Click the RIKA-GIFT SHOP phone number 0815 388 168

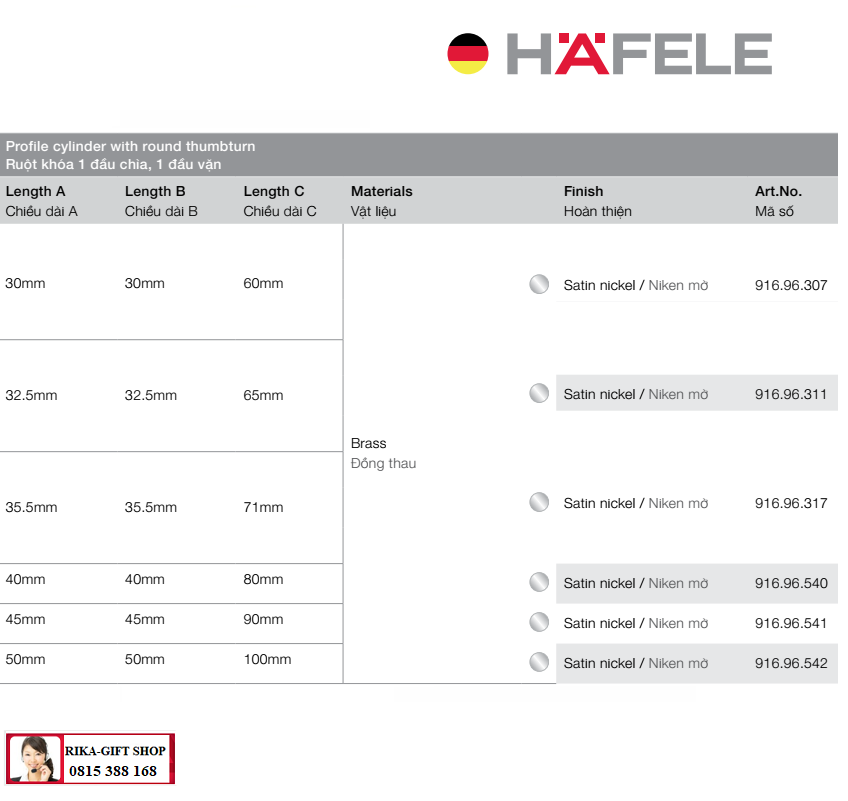(113, 771)
